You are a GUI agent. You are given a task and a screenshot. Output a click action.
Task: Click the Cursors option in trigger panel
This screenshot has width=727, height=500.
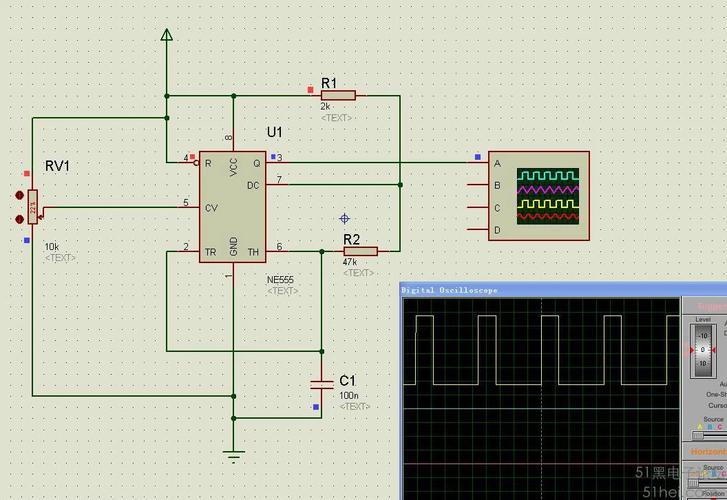point(717,405)
